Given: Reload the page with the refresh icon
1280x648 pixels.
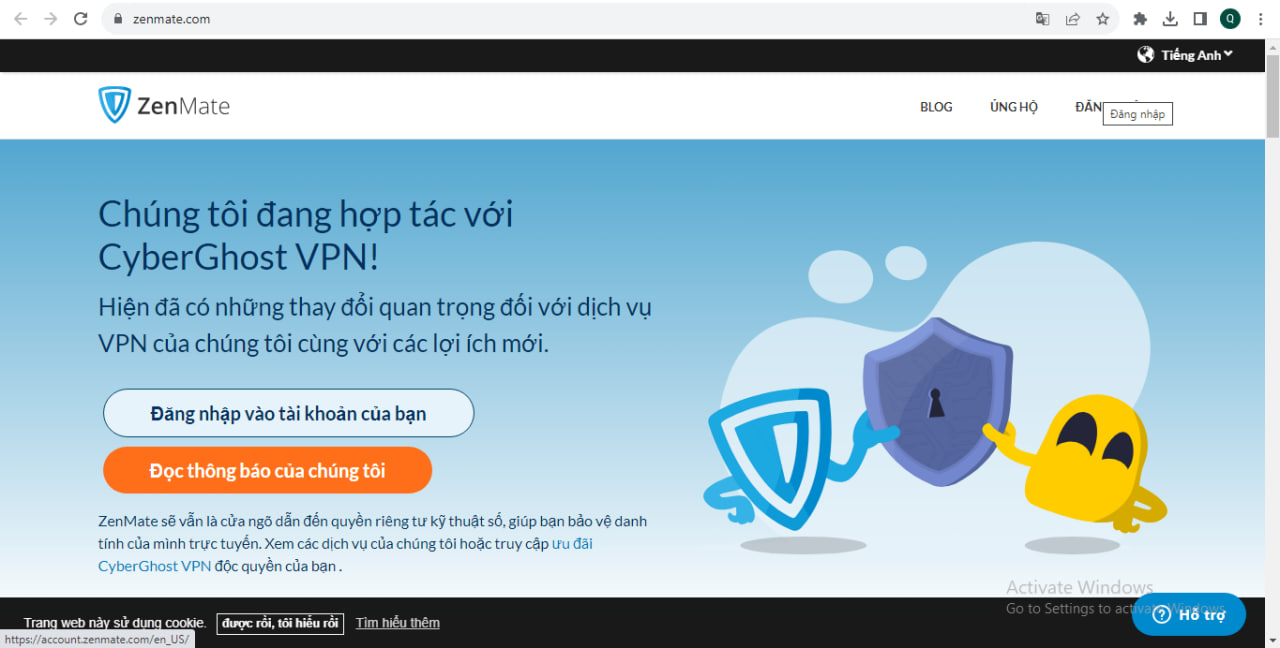Looking at the screenshot, I should coord(81,19).
